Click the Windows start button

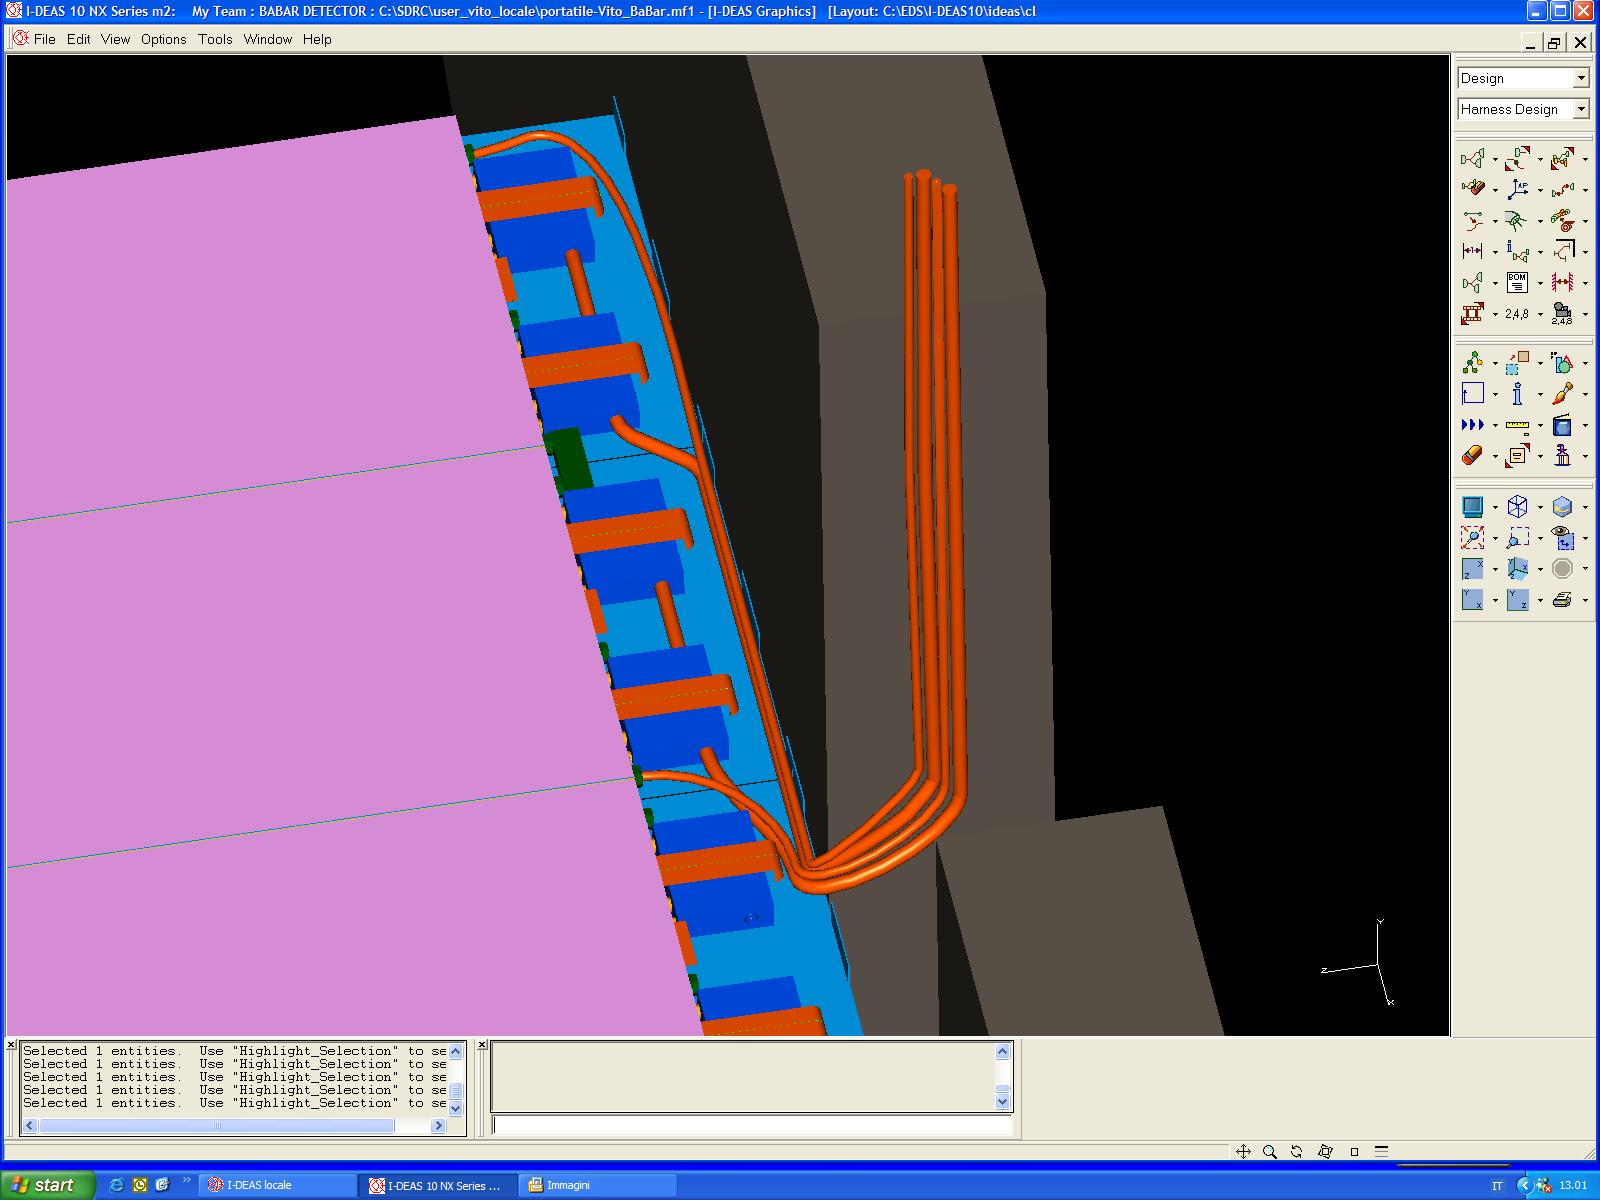[47, 1185]
